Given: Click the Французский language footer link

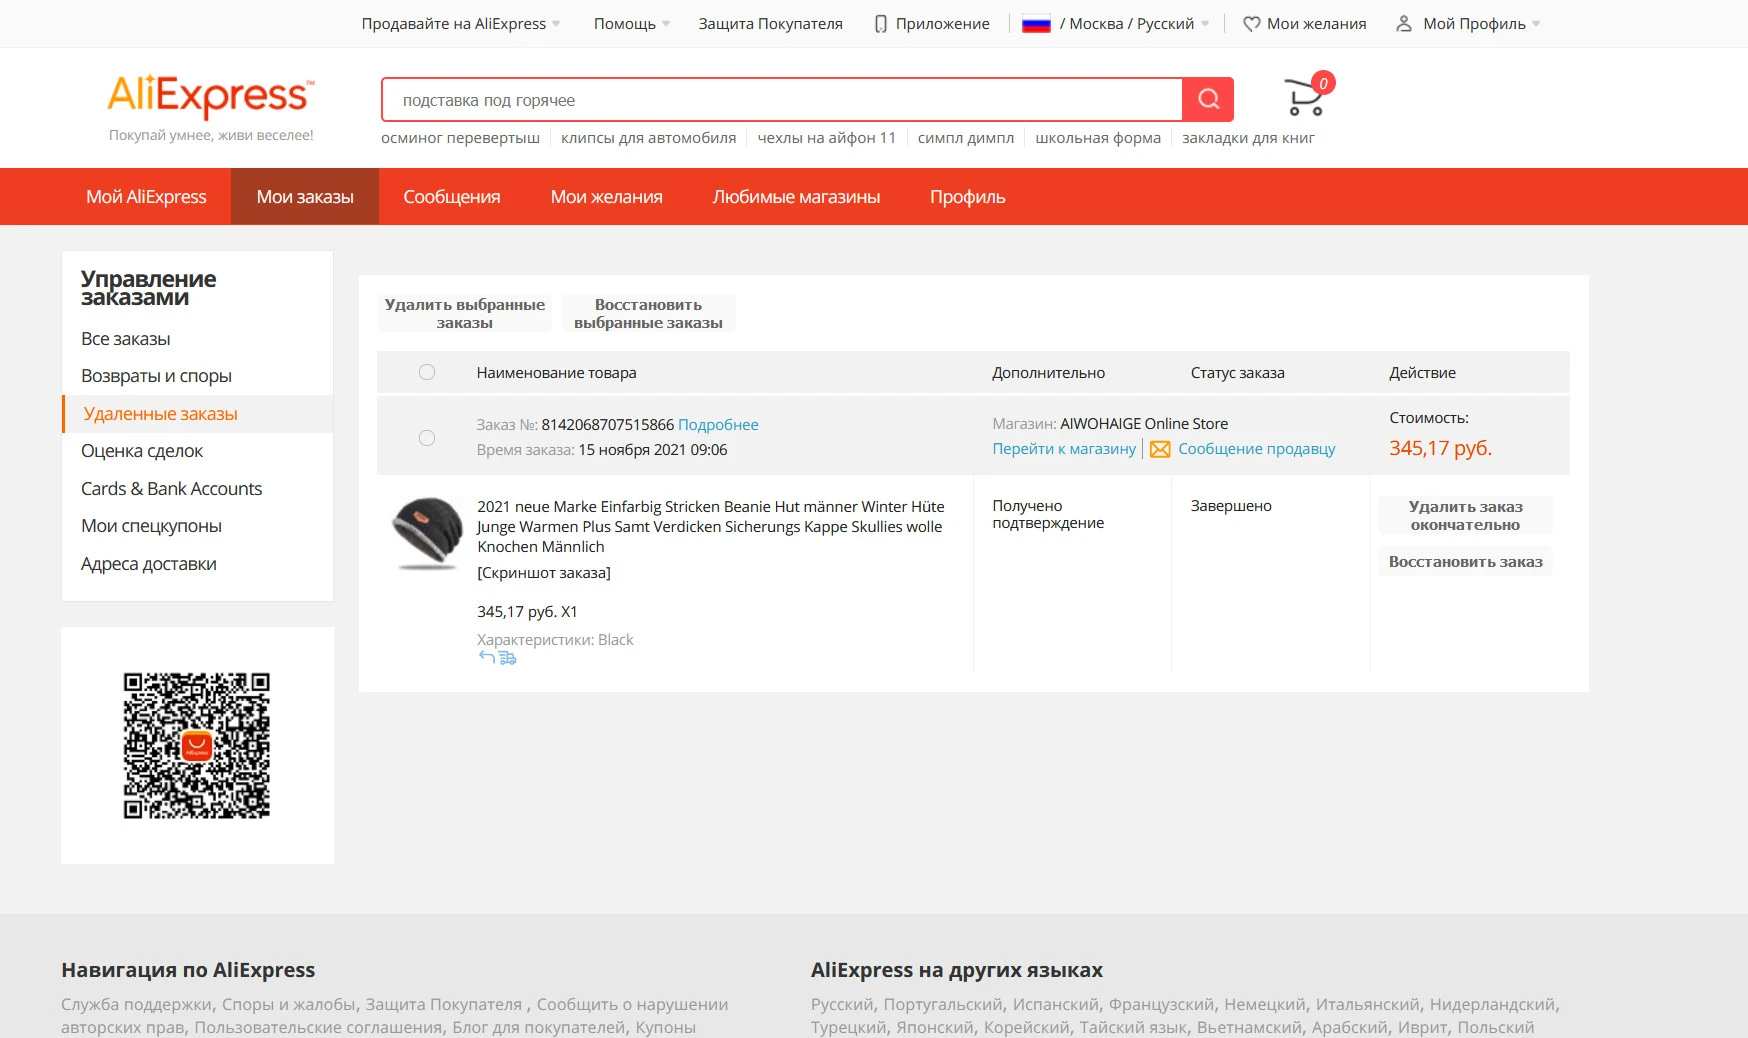Looking at the screenshot, I should pos(1161,1005).
